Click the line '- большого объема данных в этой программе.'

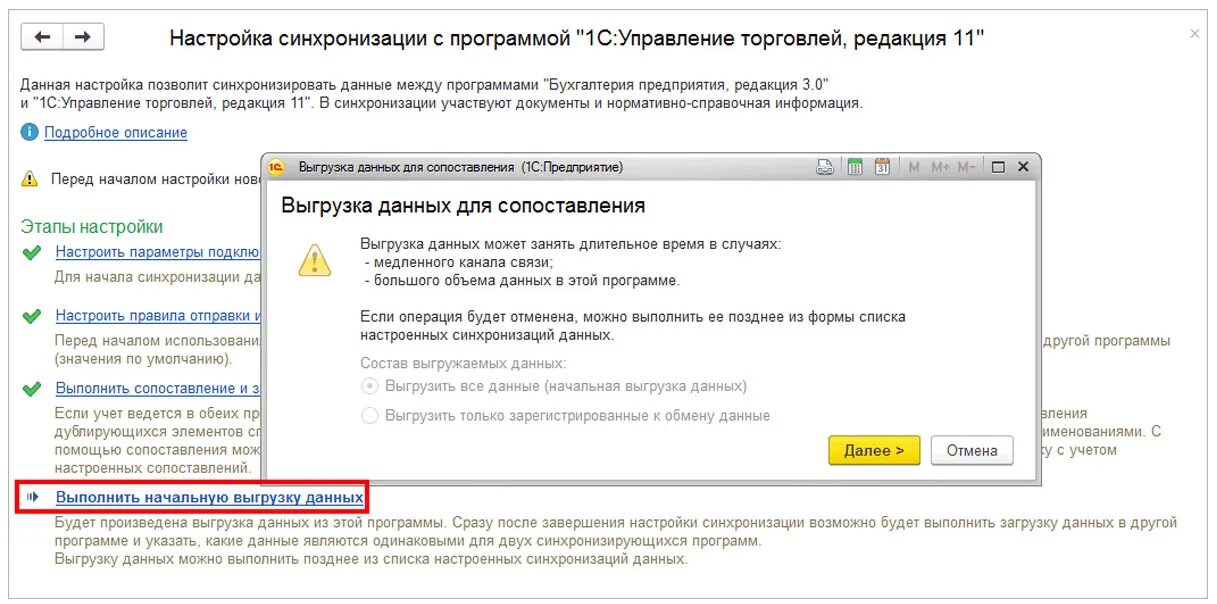click(522, 280)
